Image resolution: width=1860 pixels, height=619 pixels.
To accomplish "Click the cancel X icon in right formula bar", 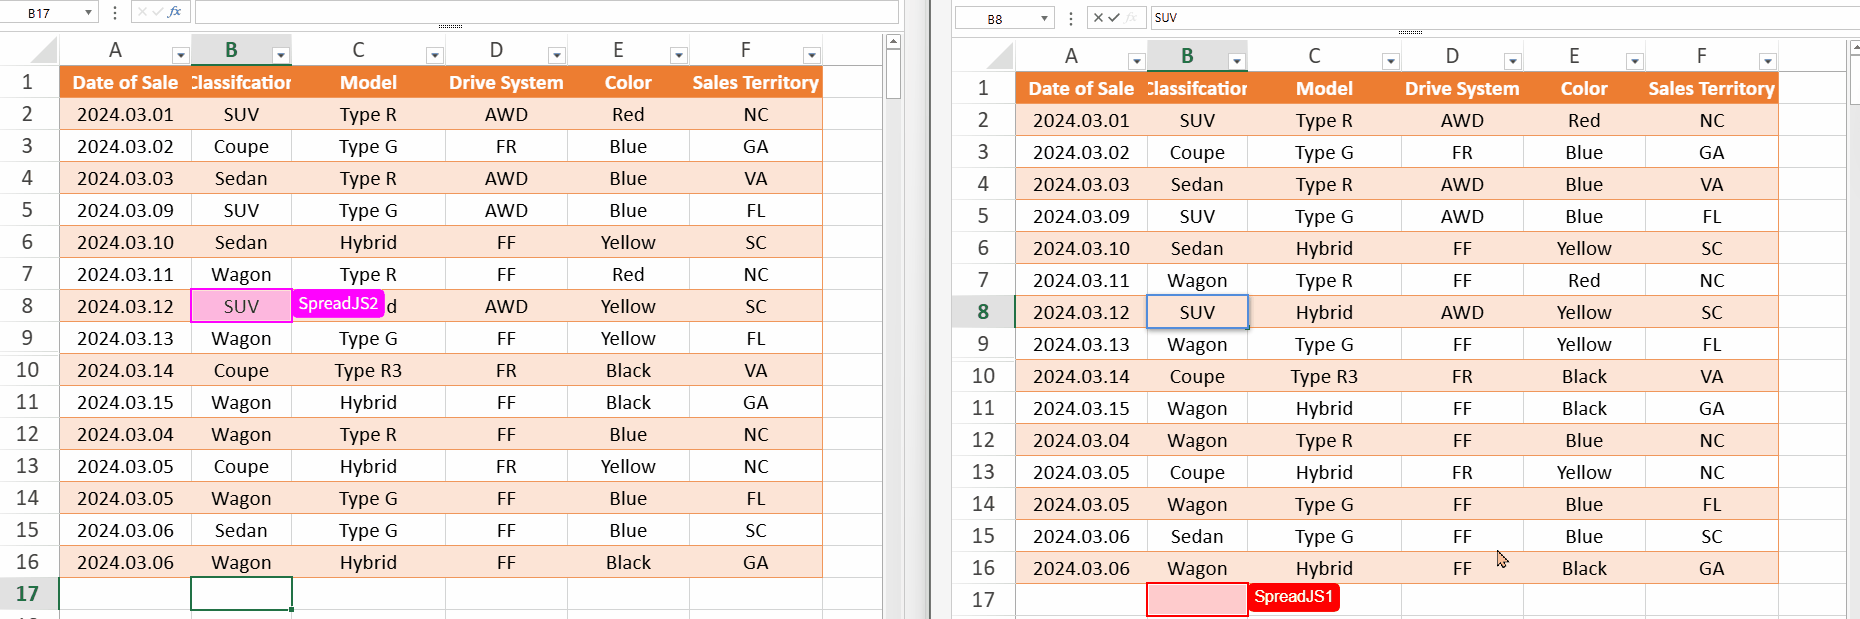I will coord(1098,18).
